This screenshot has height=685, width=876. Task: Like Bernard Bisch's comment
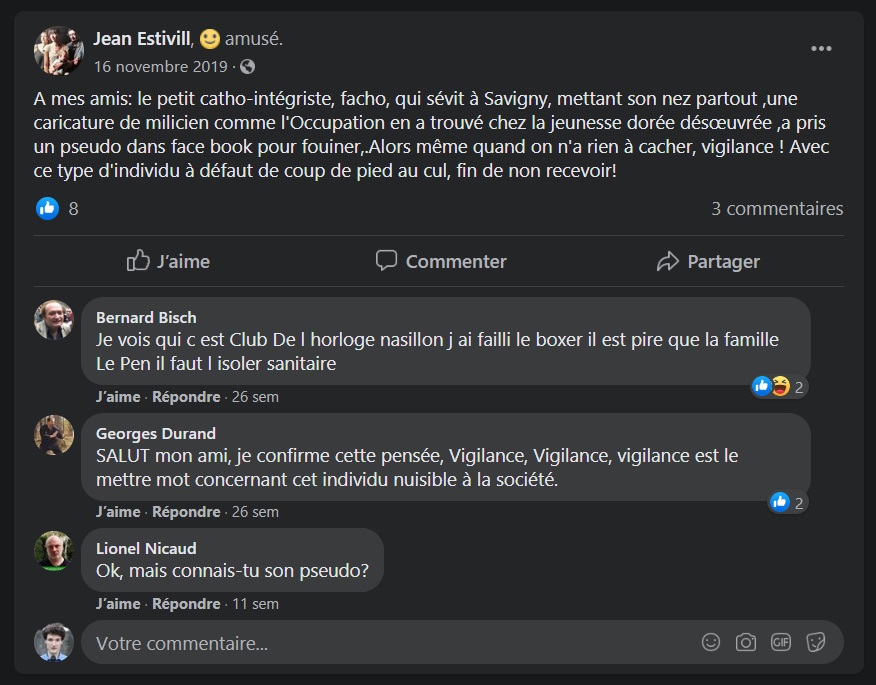(x=118, y=396)
